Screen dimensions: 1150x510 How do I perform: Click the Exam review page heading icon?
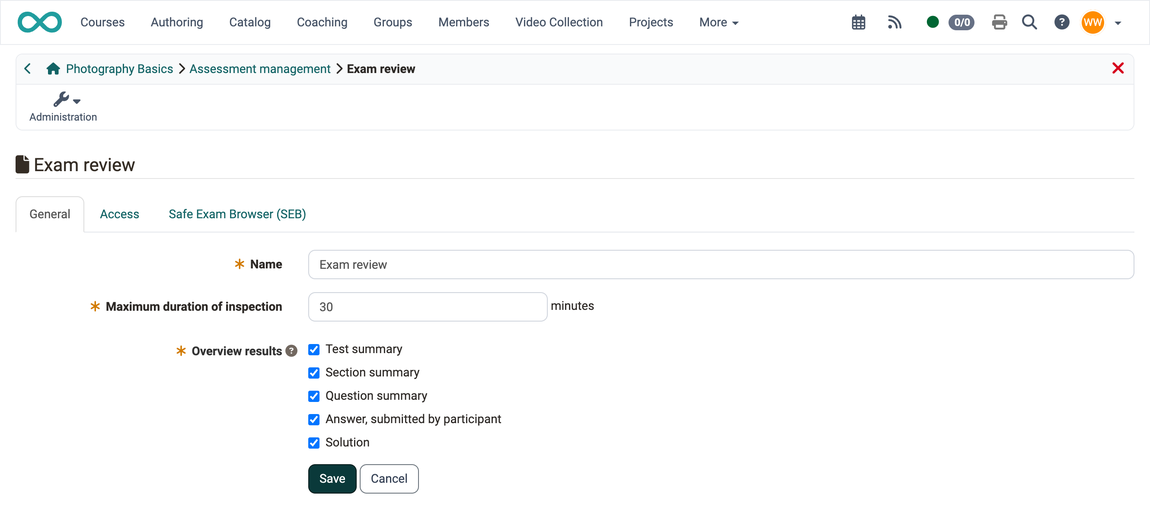23,164
